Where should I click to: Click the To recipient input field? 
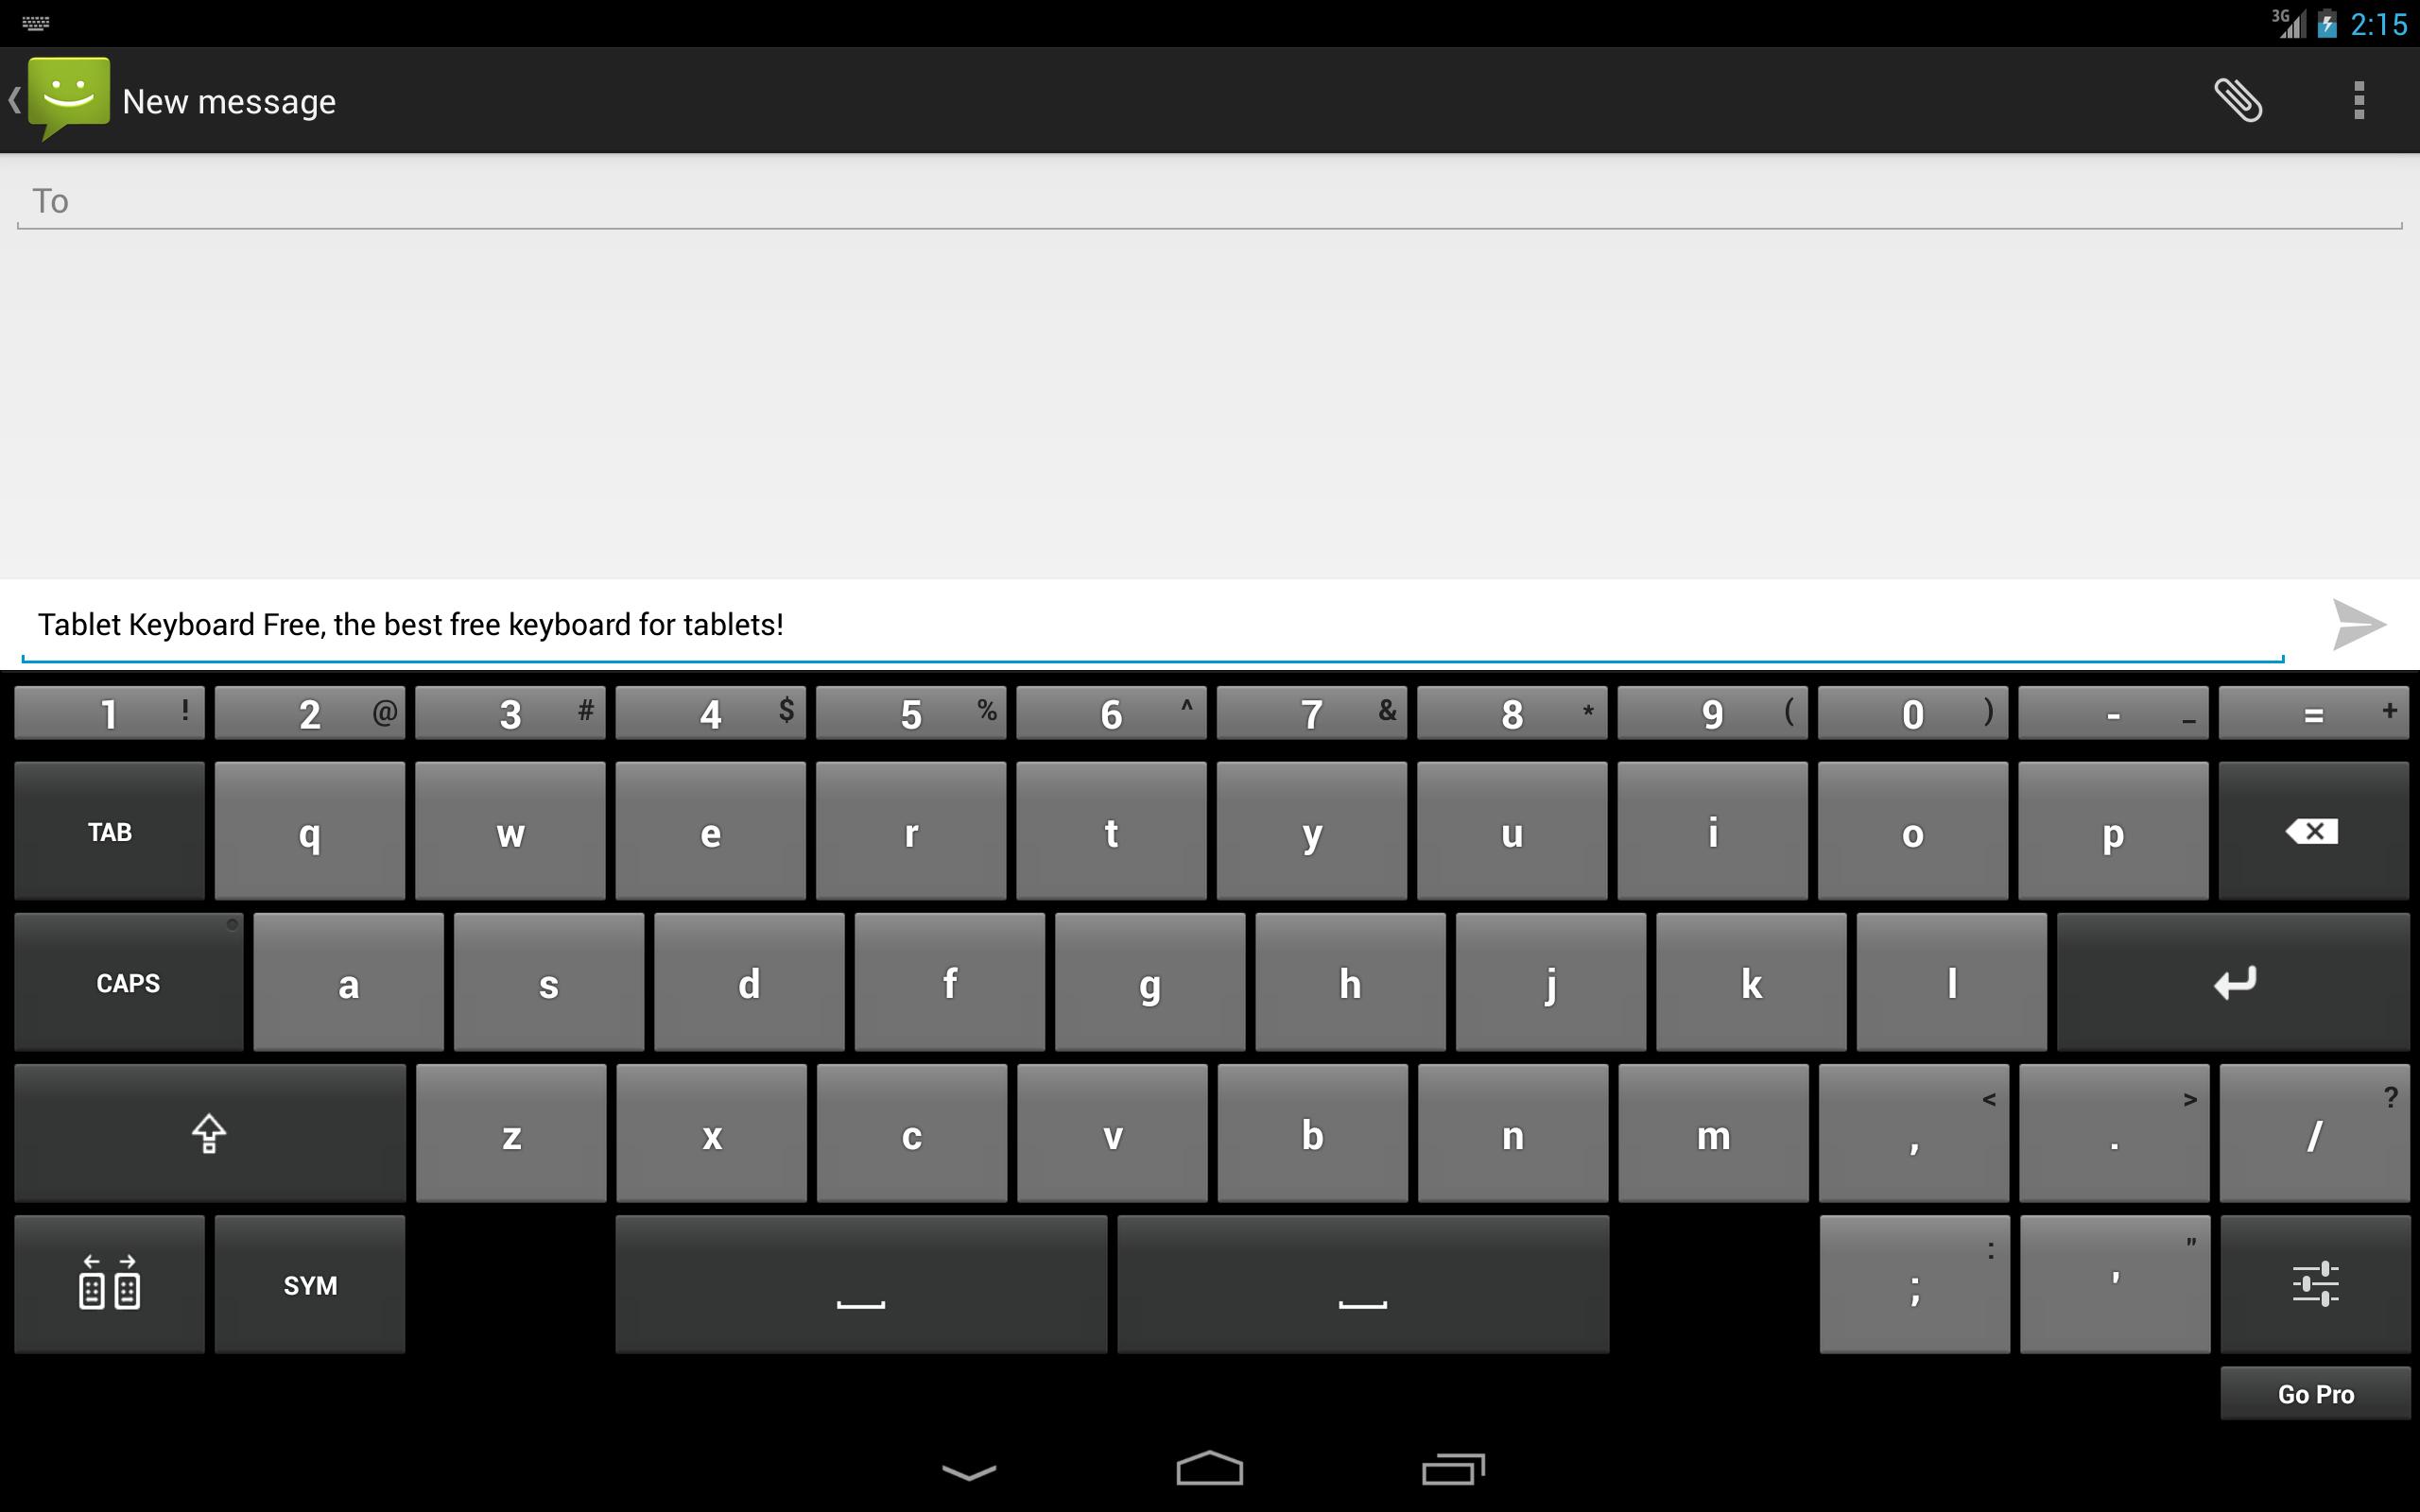(1209, 198)
